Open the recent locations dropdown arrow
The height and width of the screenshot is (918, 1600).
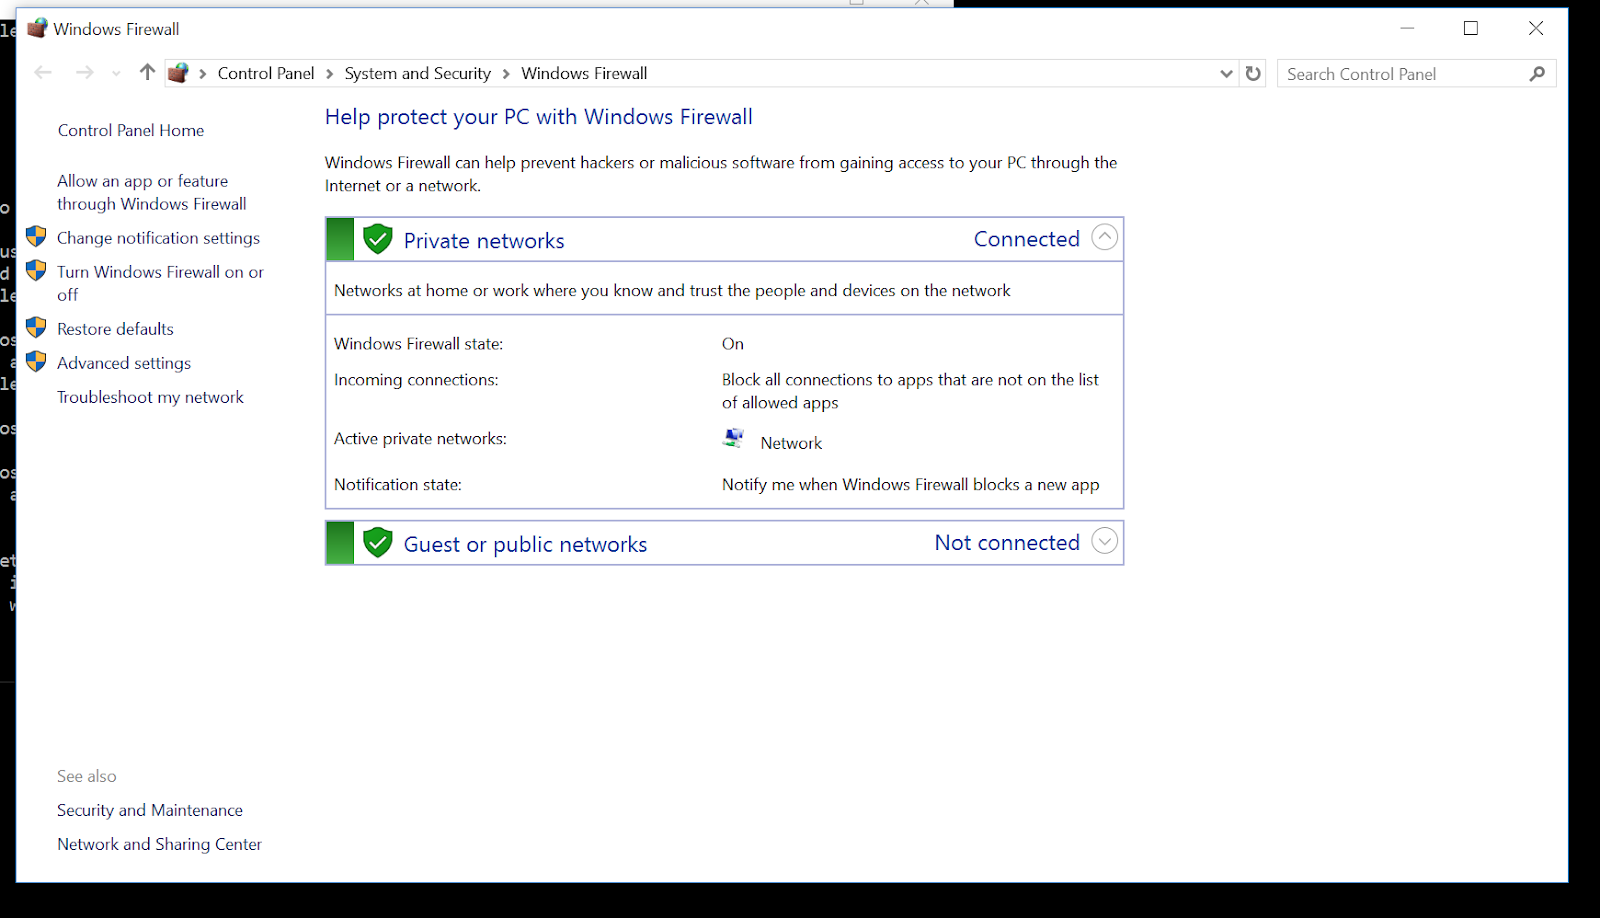click(116, 74)
